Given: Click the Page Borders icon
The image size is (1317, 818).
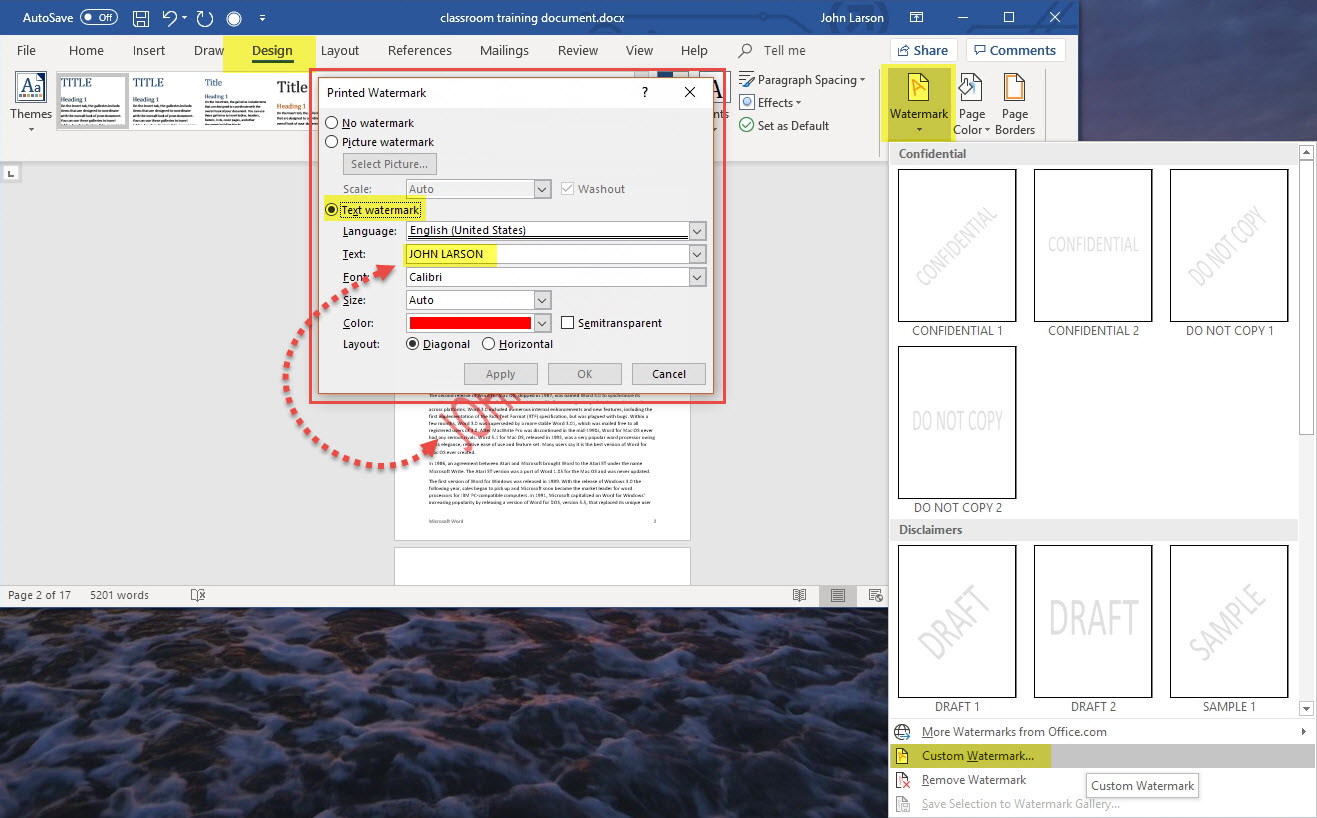Looking at the screenshot, I should point(1014,90).
